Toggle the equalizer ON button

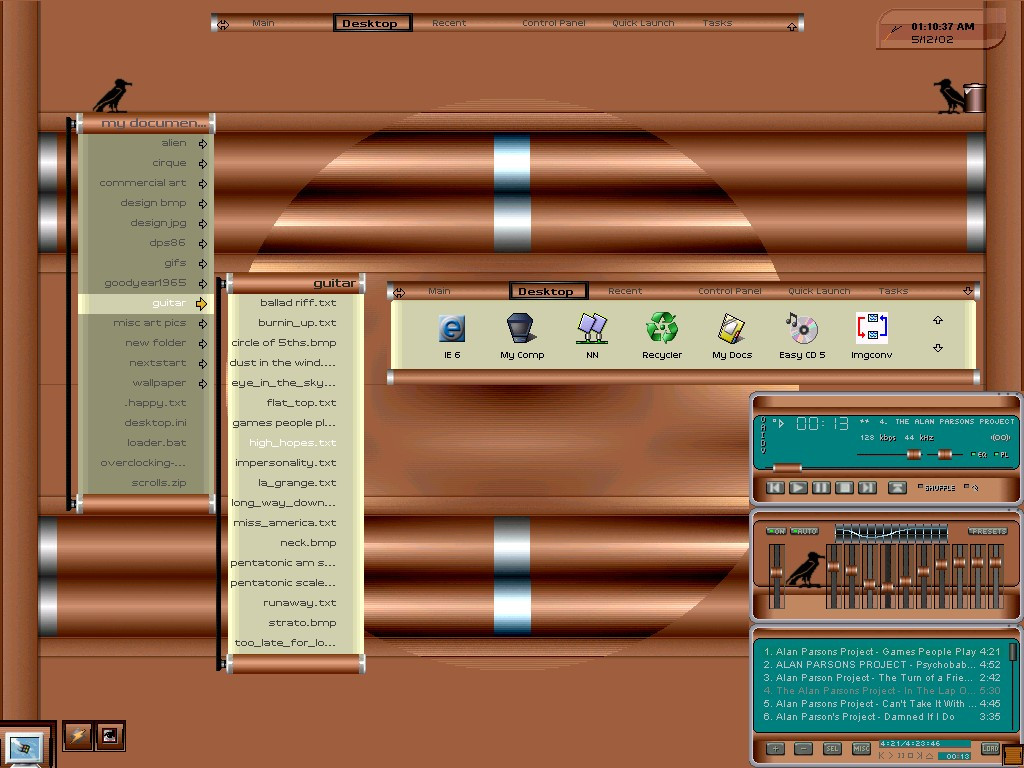(777, 531)
